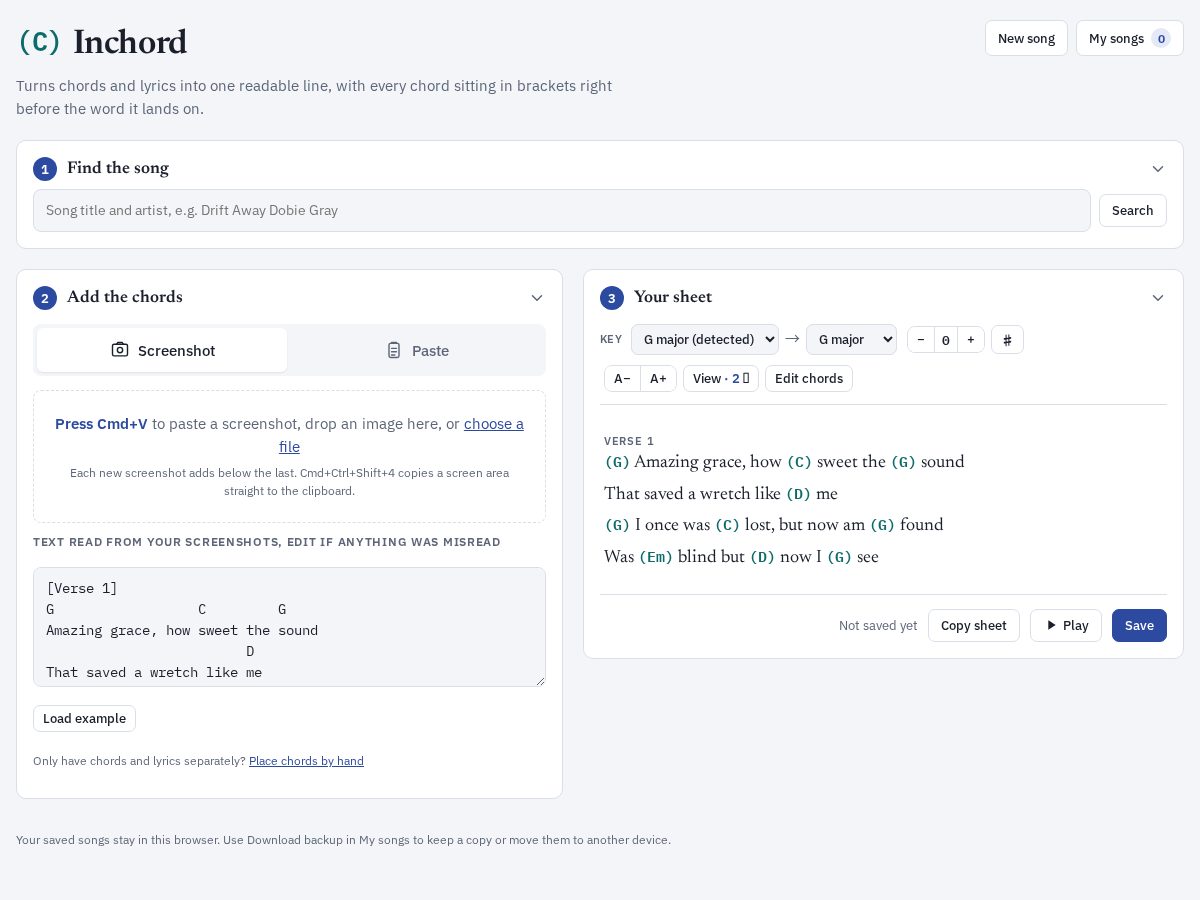This screenshot has height=900, width=1200.
Task: Click the My songs count badge 0
Action: pos(1161,38)
